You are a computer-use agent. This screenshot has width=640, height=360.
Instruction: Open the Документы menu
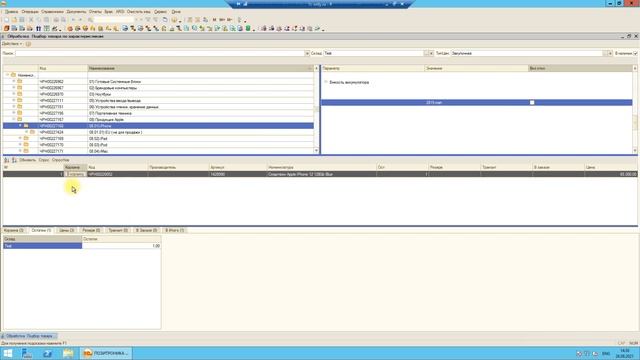(76, 12)
